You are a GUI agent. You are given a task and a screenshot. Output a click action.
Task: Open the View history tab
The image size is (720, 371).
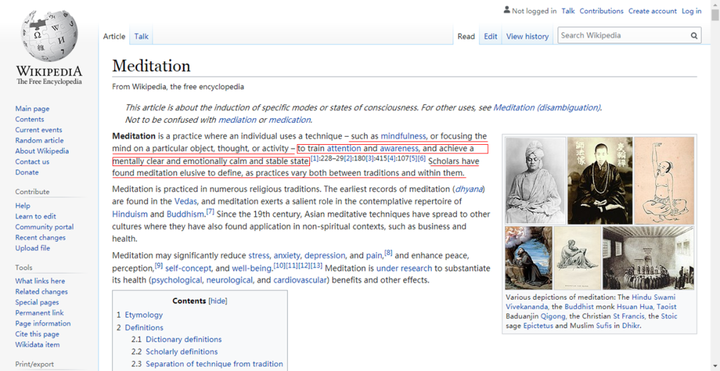pyautogui.click(x=527, y=36)
